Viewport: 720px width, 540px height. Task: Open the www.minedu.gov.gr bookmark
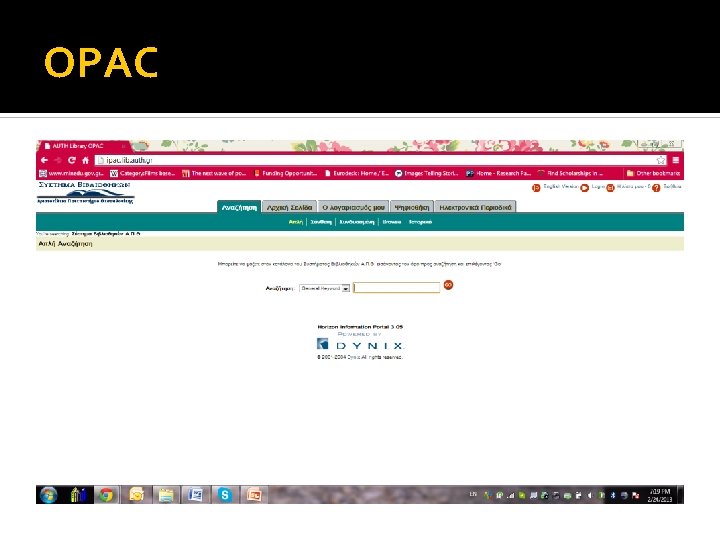click(72, 173)
